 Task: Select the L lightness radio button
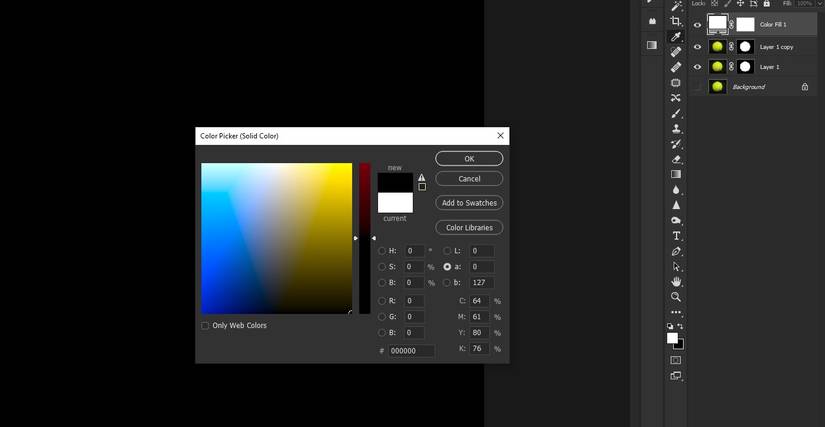click(447, 251)
